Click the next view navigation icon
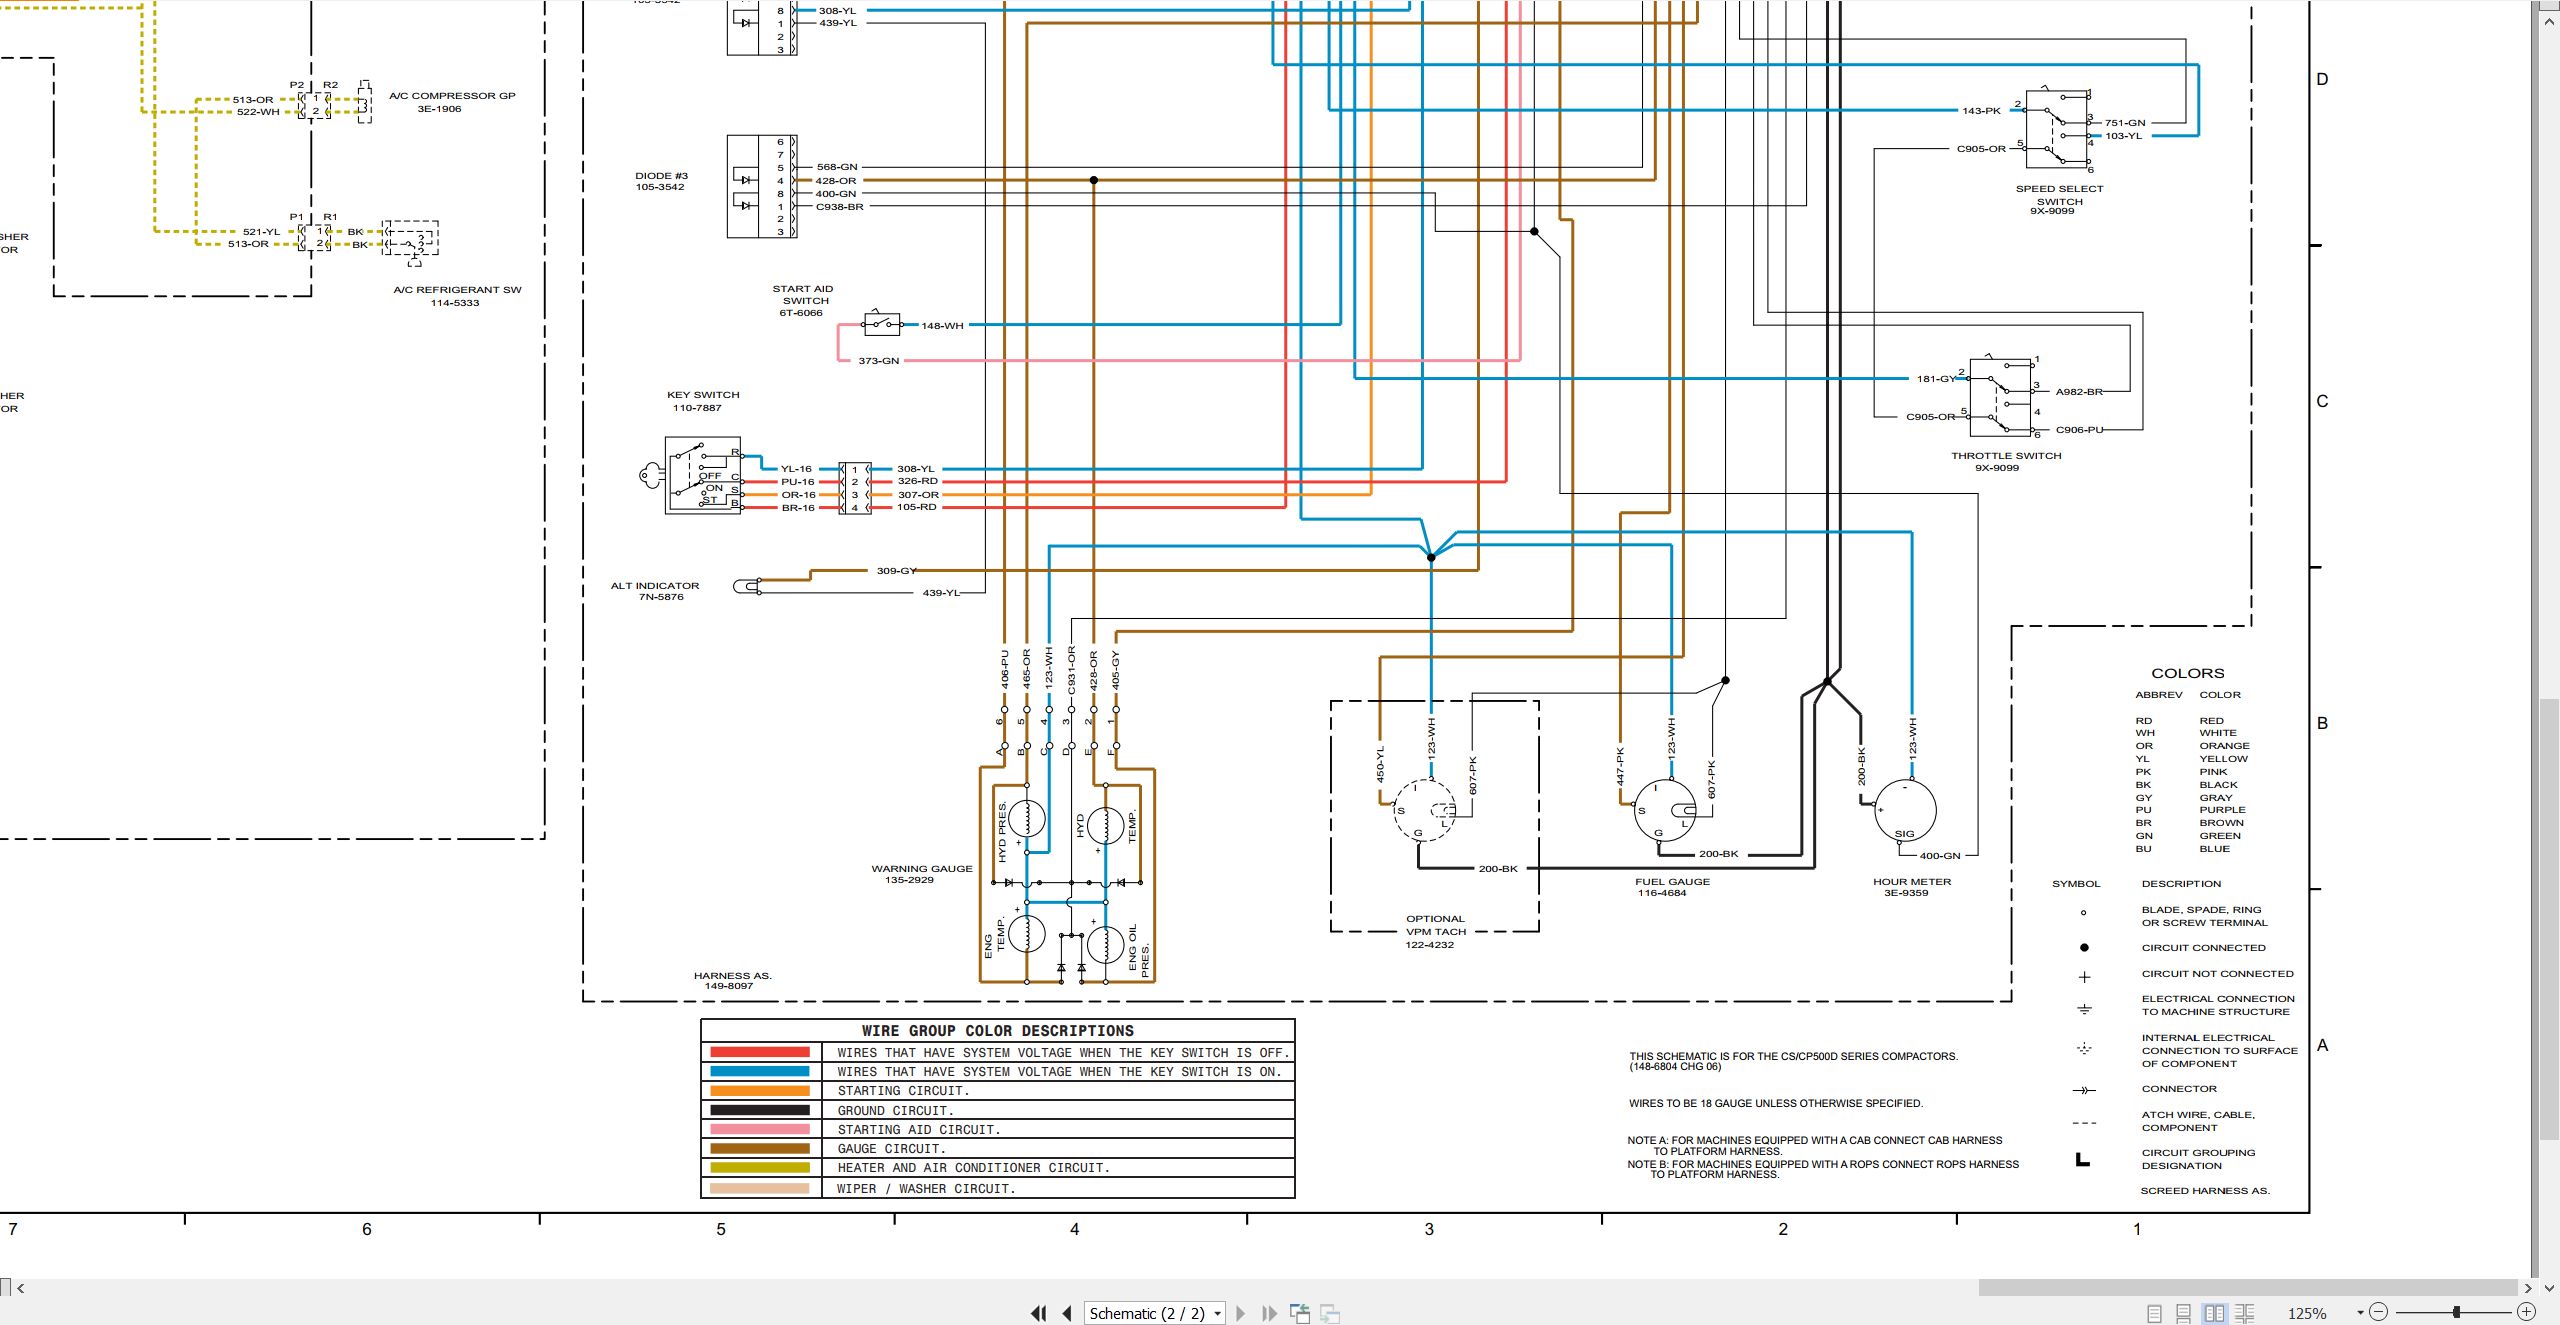The height and width of the screenshot is (1325, 2560). (x=1330, y=1313)
